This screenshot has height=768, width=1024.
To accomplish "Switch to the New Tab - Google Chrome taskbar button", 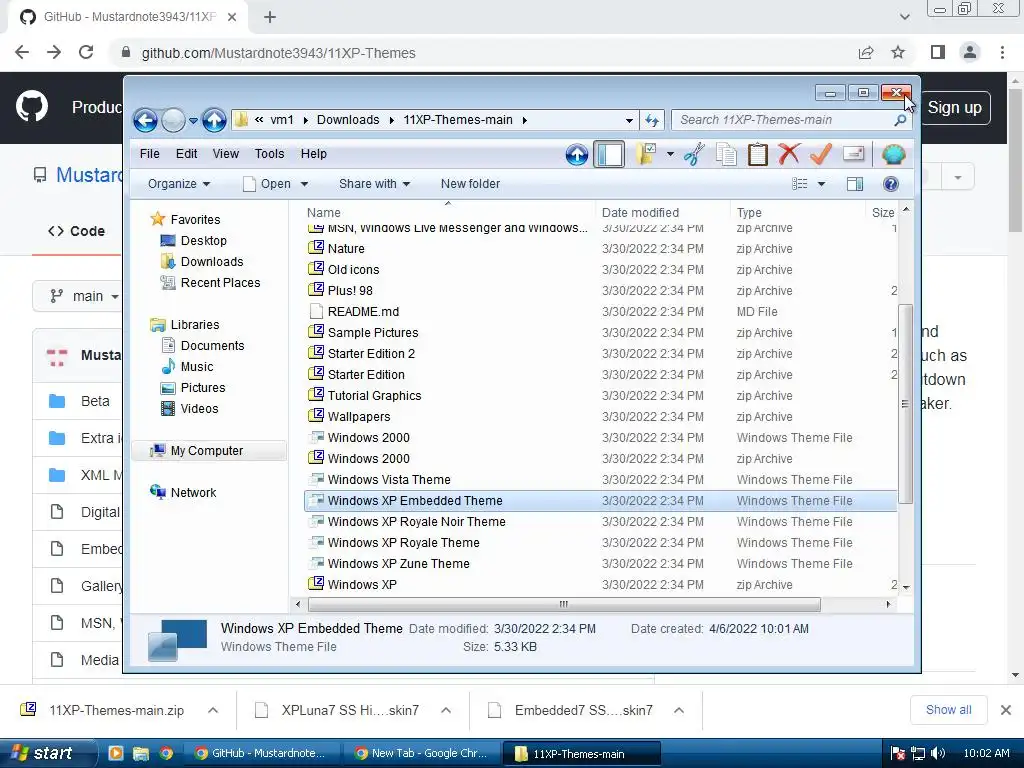I will pos(421,753).
